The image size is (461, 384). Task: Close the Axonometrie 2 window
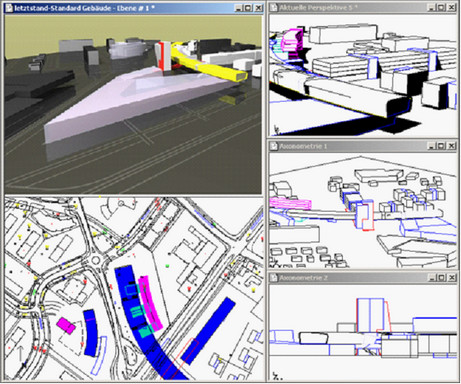tap(451, 277)
